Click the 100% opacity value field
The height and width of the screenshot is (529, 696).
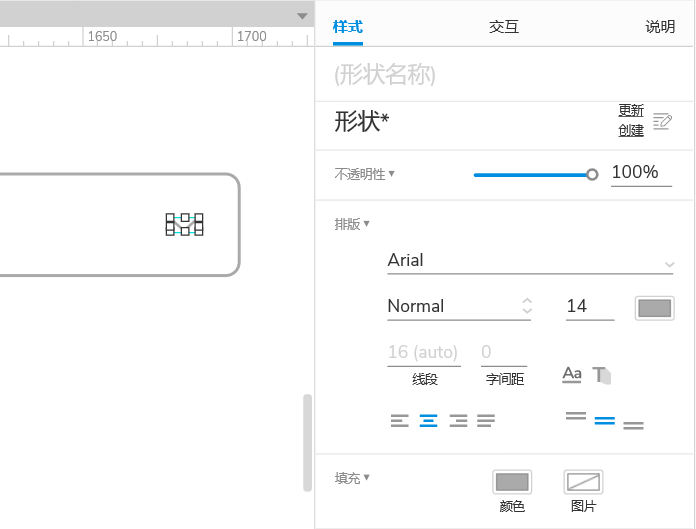641,173
